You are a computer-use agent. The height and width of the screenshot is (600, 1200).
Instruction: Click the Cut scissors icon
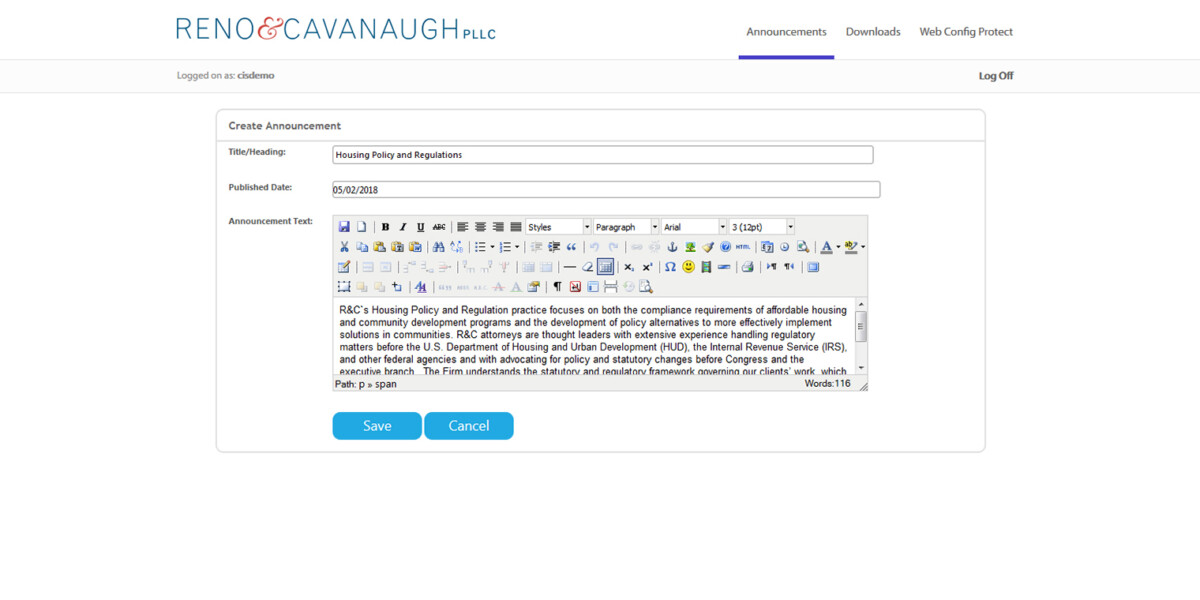[x=344, y=247]
